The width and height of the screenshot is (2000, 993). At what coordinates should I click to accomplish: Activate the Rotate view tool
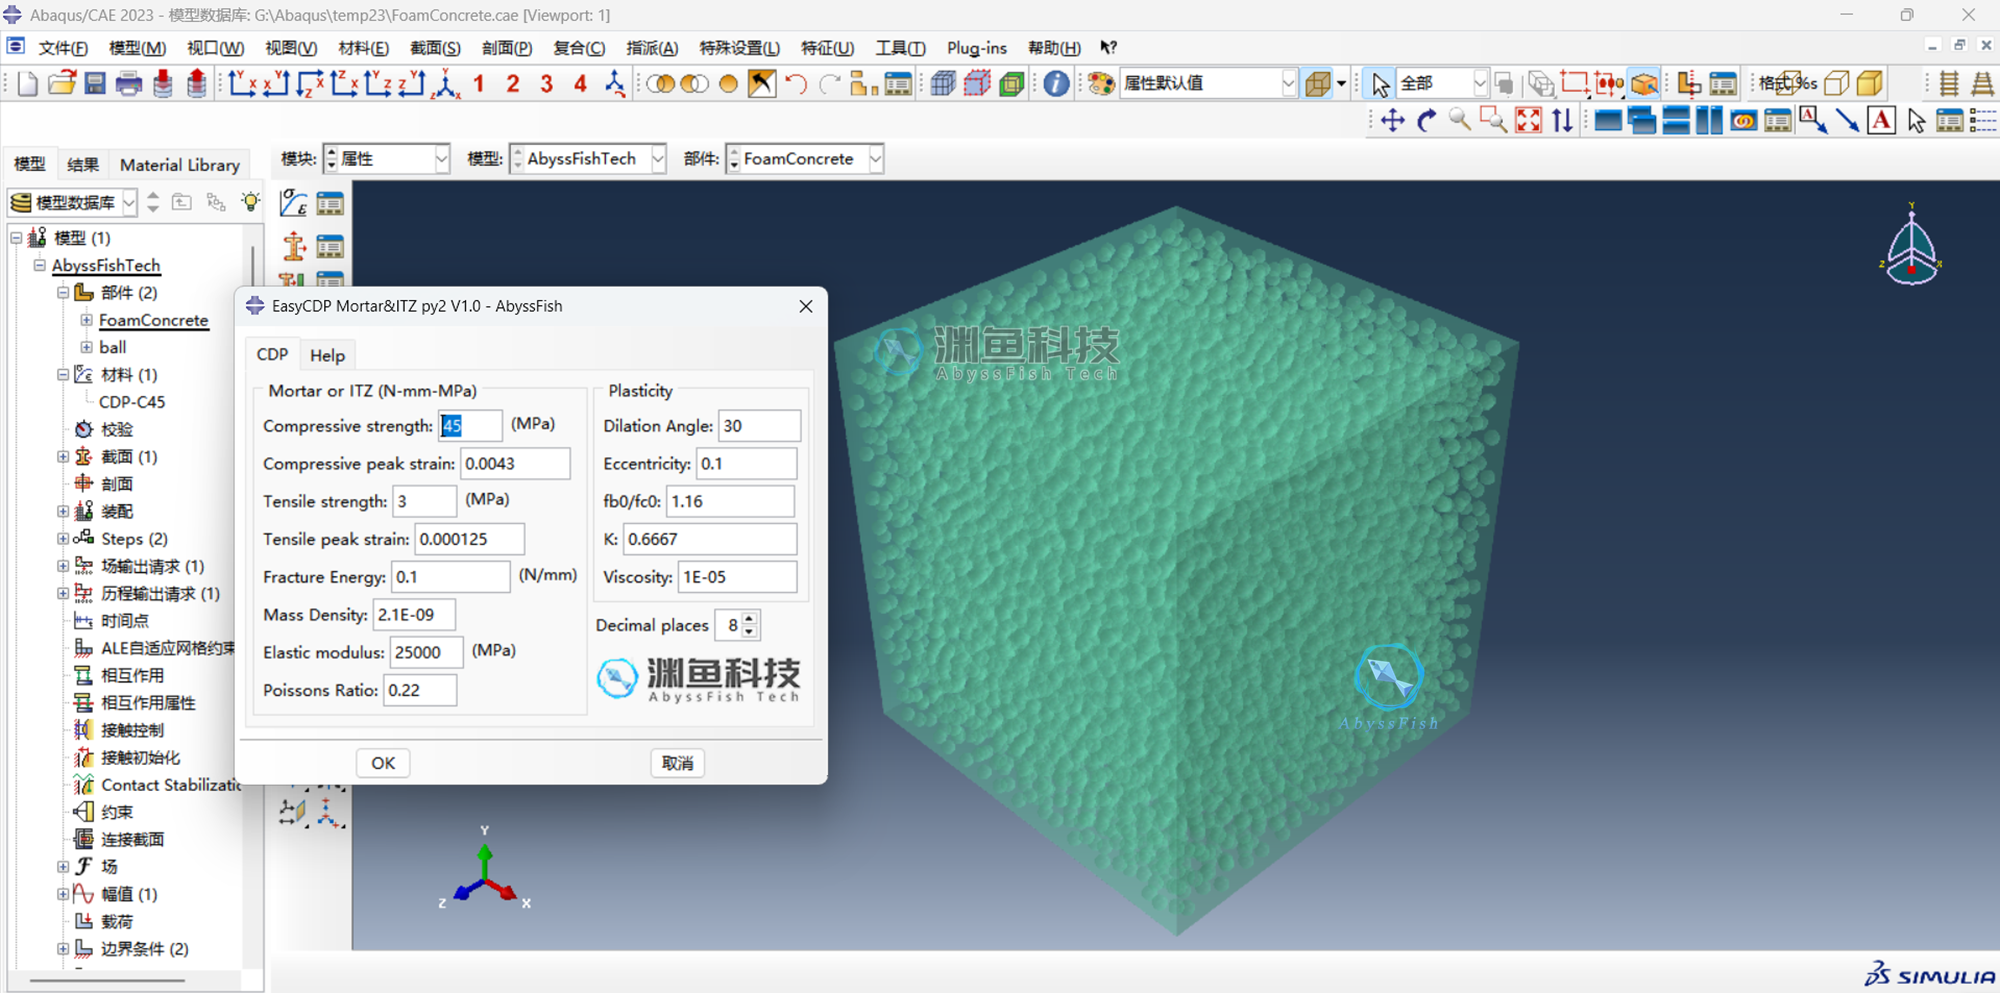[1426, 121]
